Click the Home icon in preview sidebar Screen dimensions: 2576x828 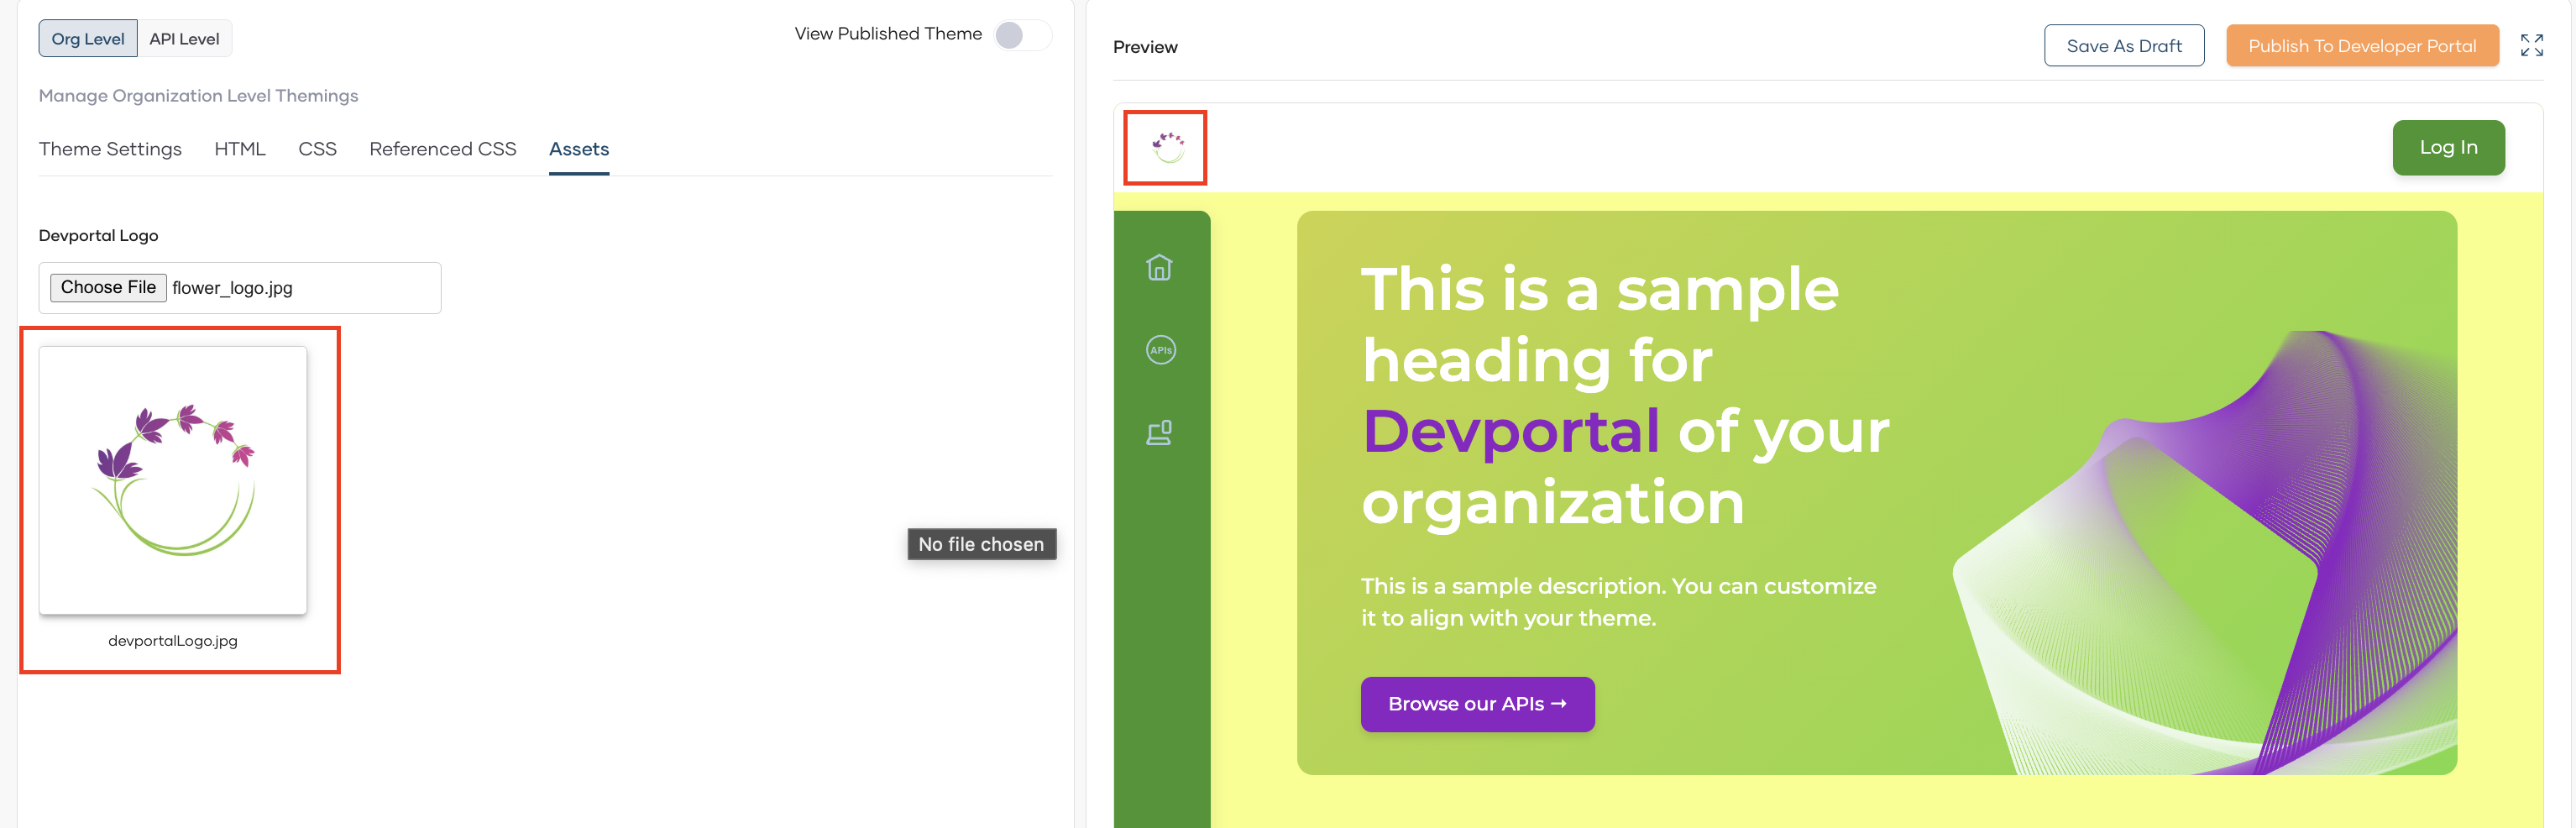pos(1159,268)
